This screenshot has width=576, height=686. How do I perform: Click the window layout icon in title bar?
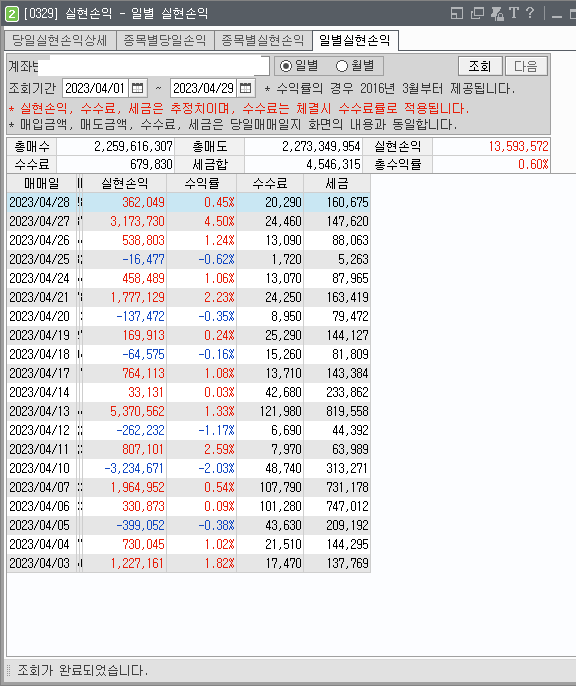tap(457, 13)
